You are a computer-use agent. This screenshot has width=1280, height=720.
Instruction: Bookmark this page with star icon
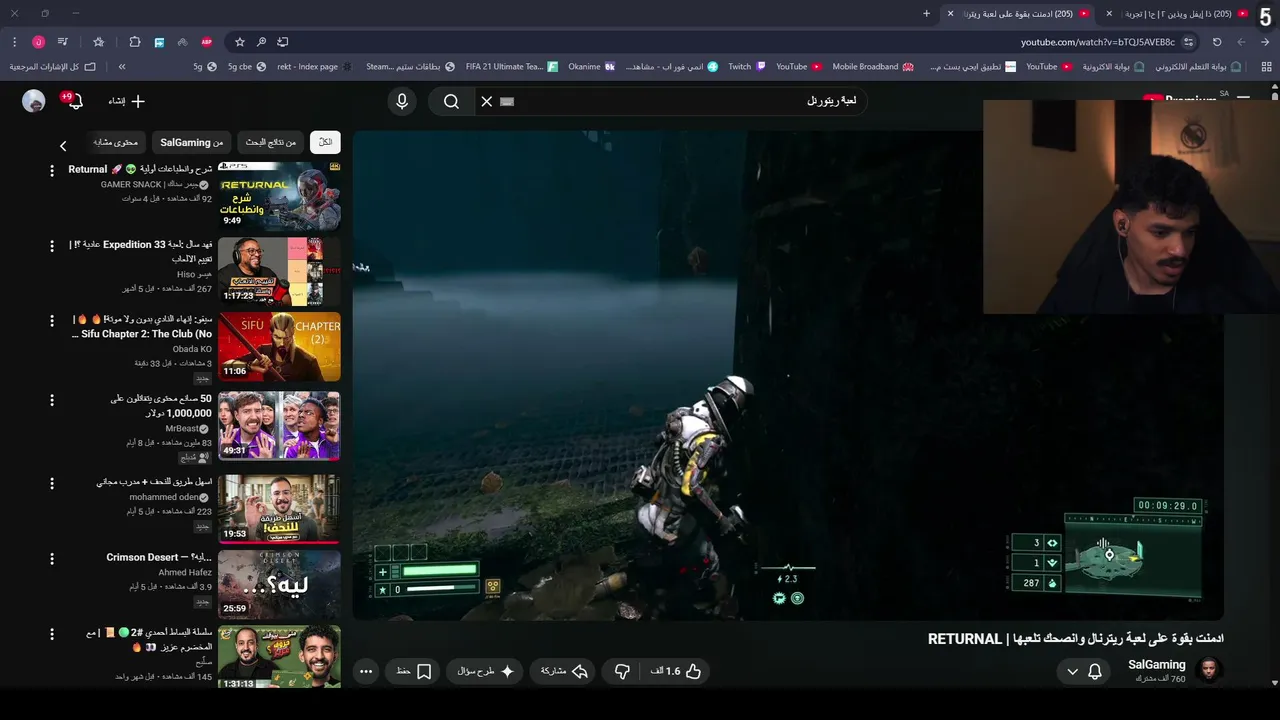coord(240,42)
